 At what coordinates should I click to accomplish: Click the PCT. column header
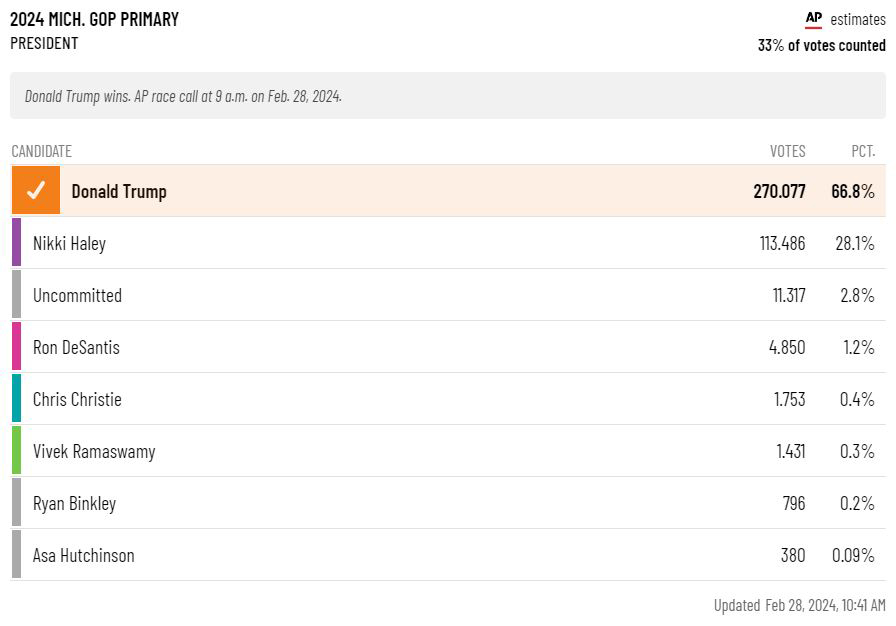(863, 151)
